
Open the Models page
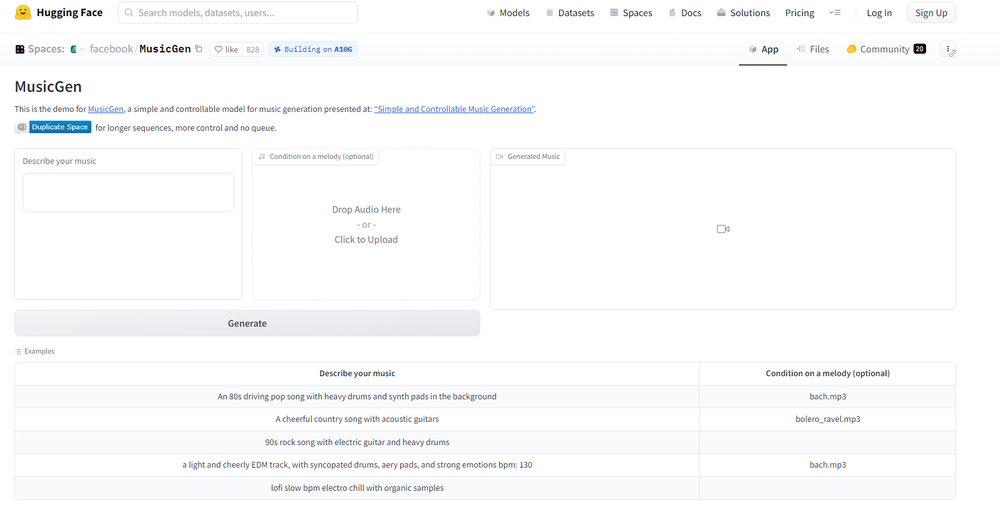(508, 13)
